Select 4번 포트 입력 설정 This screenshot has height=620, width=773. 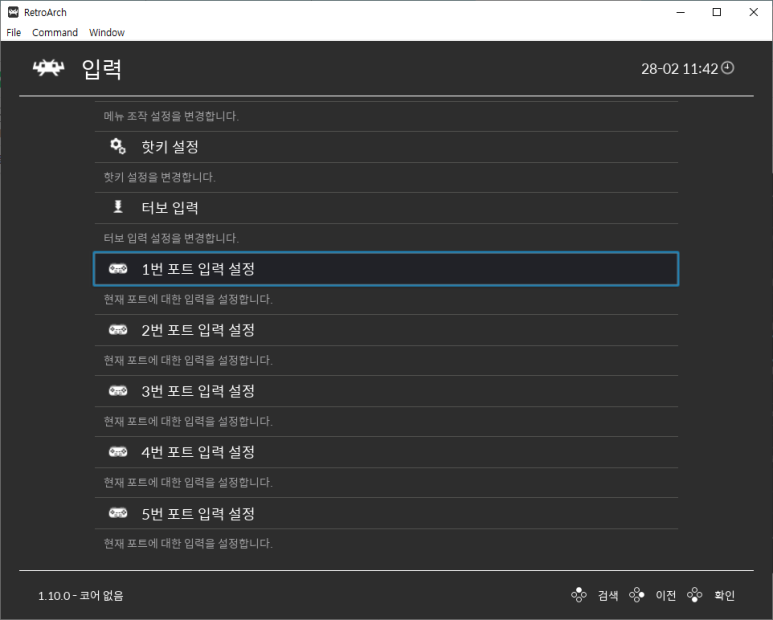[x=386, y=452]
